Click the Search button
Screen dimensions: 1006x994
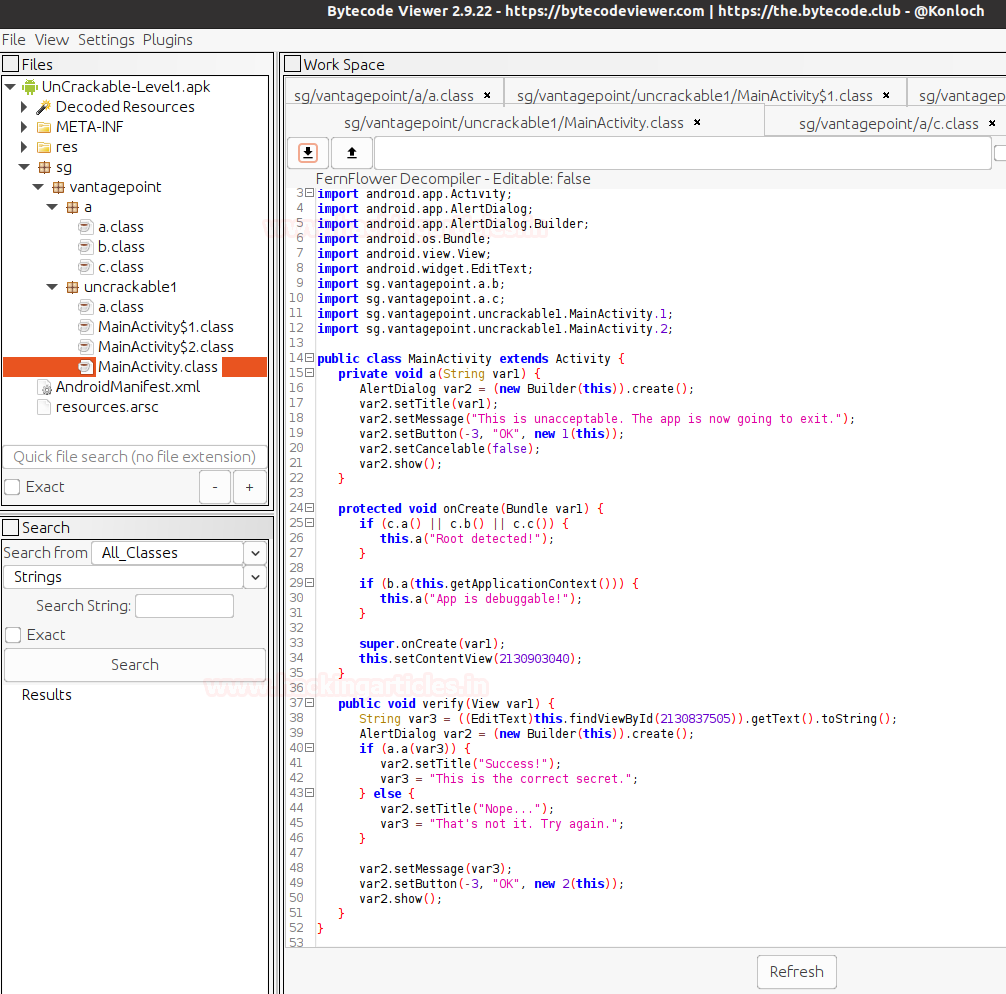[x=135, y=665]
